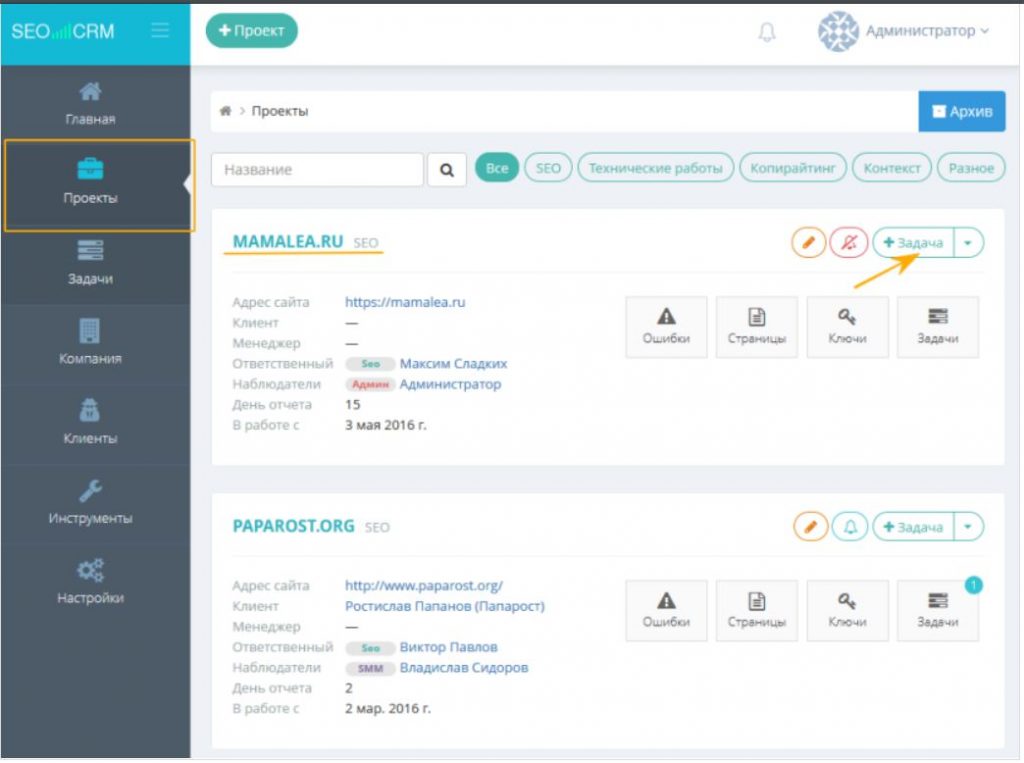Open Проекты briefcase sidebar item
This screenshot has width=1024, height=763.
[90, 180]
